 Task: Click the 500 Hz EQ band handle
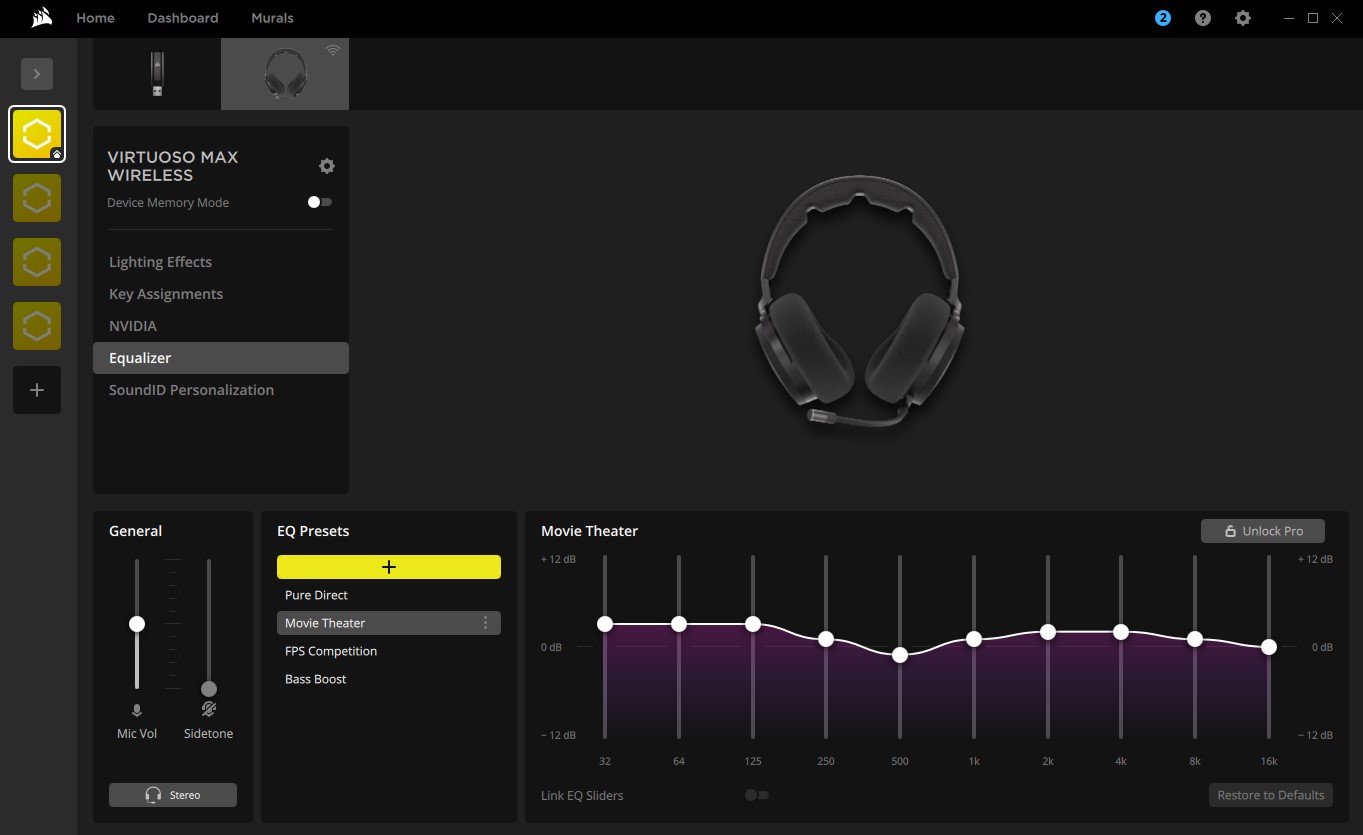900,655
